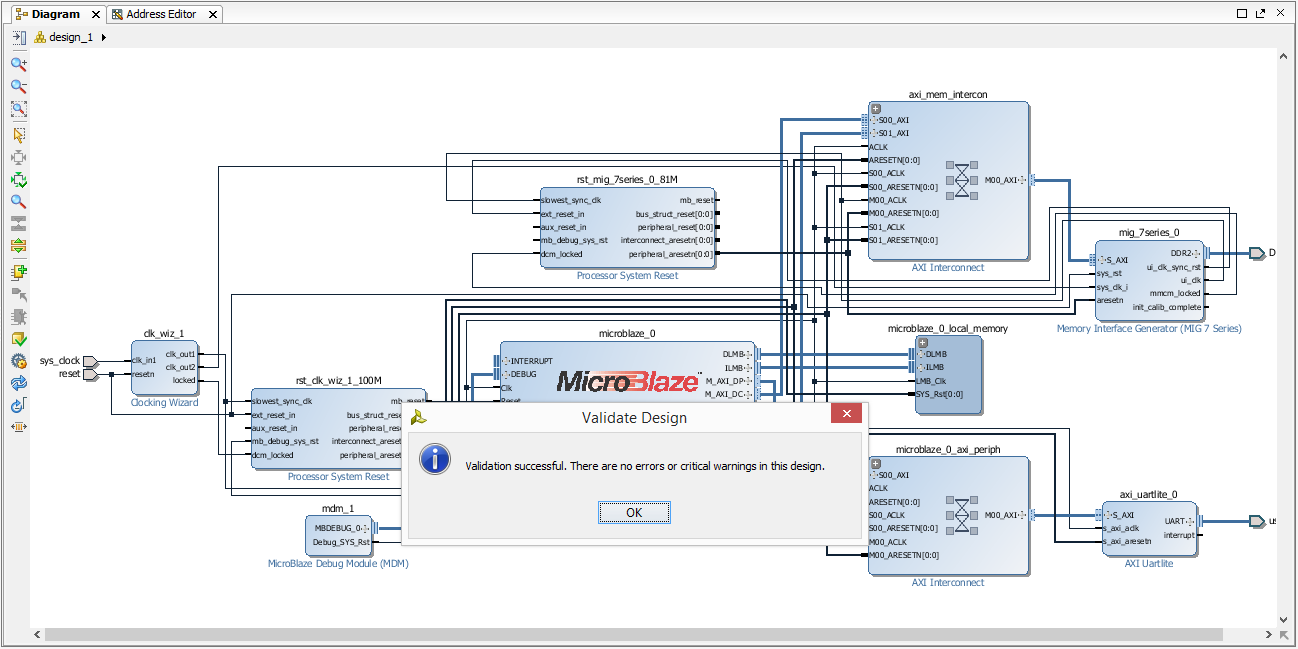Viewport: 1298px width, 649px height.
Task: Maximize the Diagram panel
Action: pyautogui.click(x=1242, y=14)
